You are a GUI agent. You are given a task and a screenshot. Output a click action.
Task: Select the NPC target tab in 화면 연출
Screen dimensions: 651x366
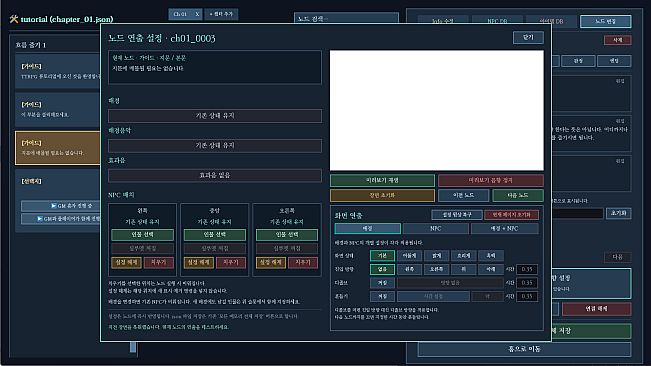click(436, 229)
